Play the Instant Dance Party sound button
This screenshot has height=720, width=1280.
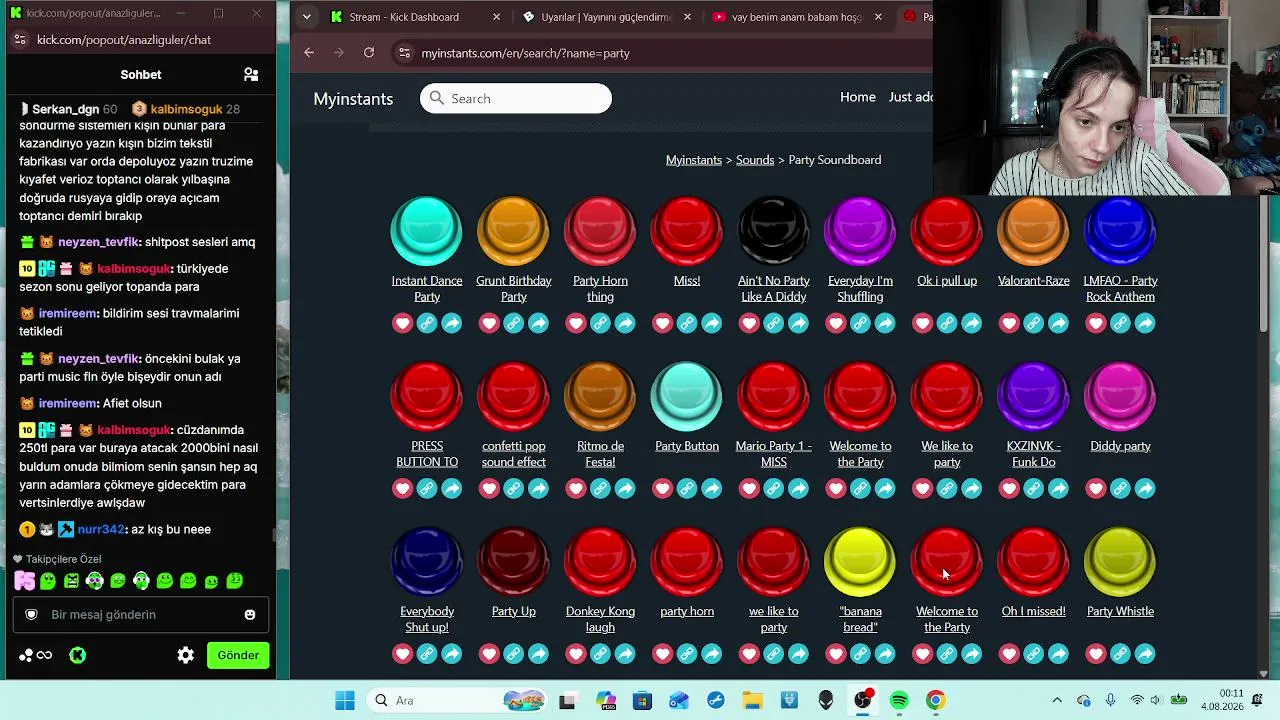(x=427, y=231)
